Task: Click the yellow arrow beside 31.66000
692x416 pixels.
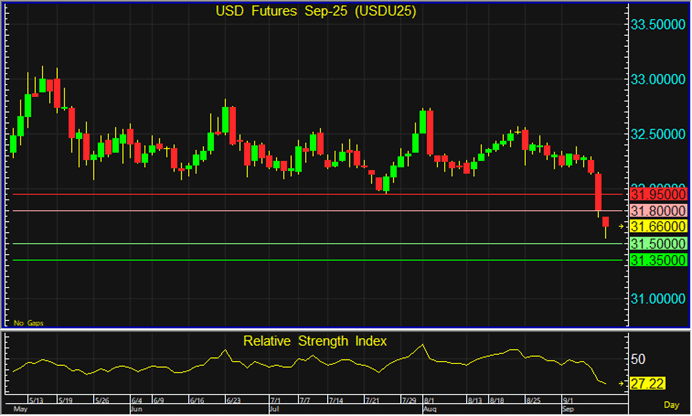Action: [x=621, y=227]
